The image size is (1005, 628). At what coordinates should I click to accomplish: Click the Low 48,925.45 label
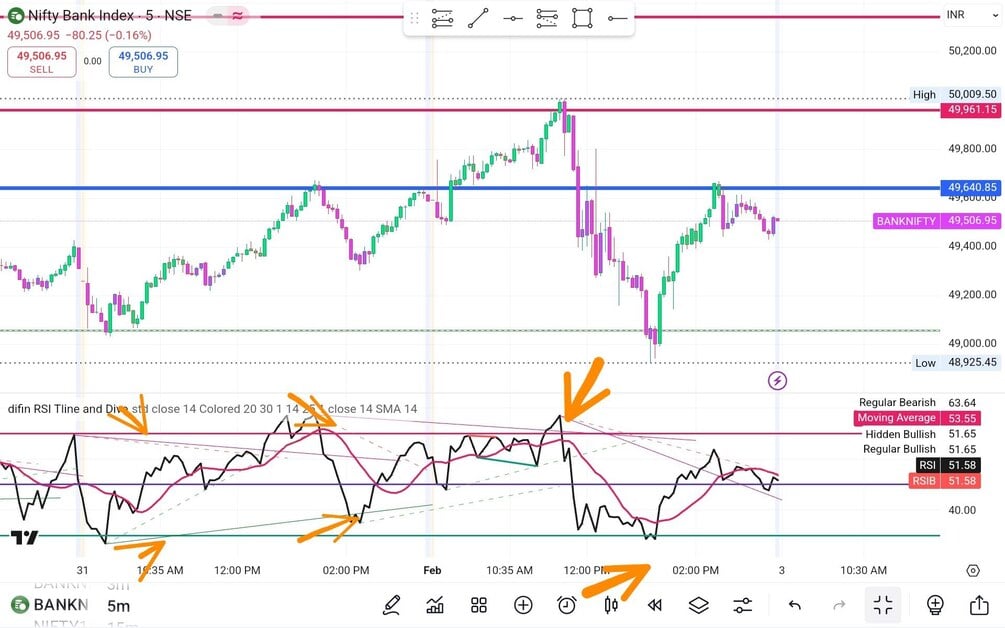954,363
